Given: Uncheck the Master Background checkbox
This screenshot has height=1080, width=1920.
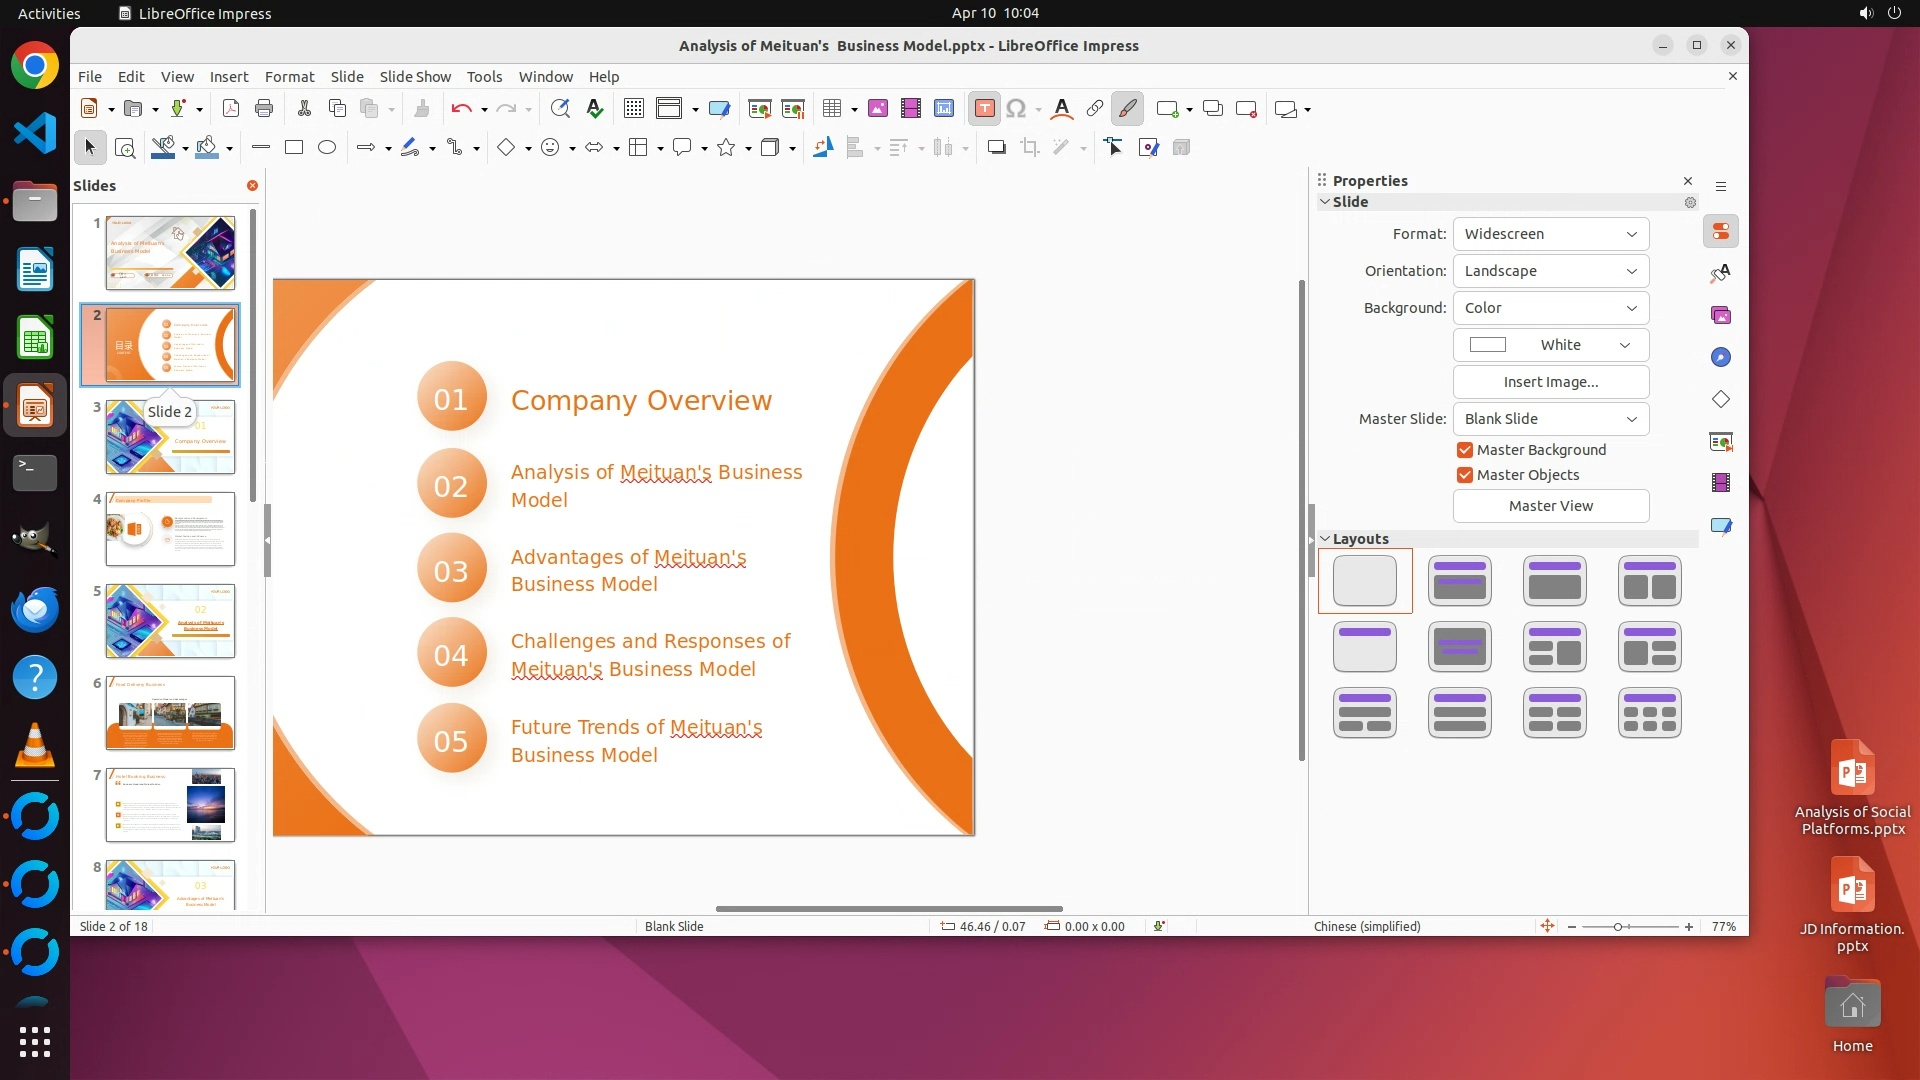Looking at the screenshot, I should pyautogui.click(x=1465, y=450).
